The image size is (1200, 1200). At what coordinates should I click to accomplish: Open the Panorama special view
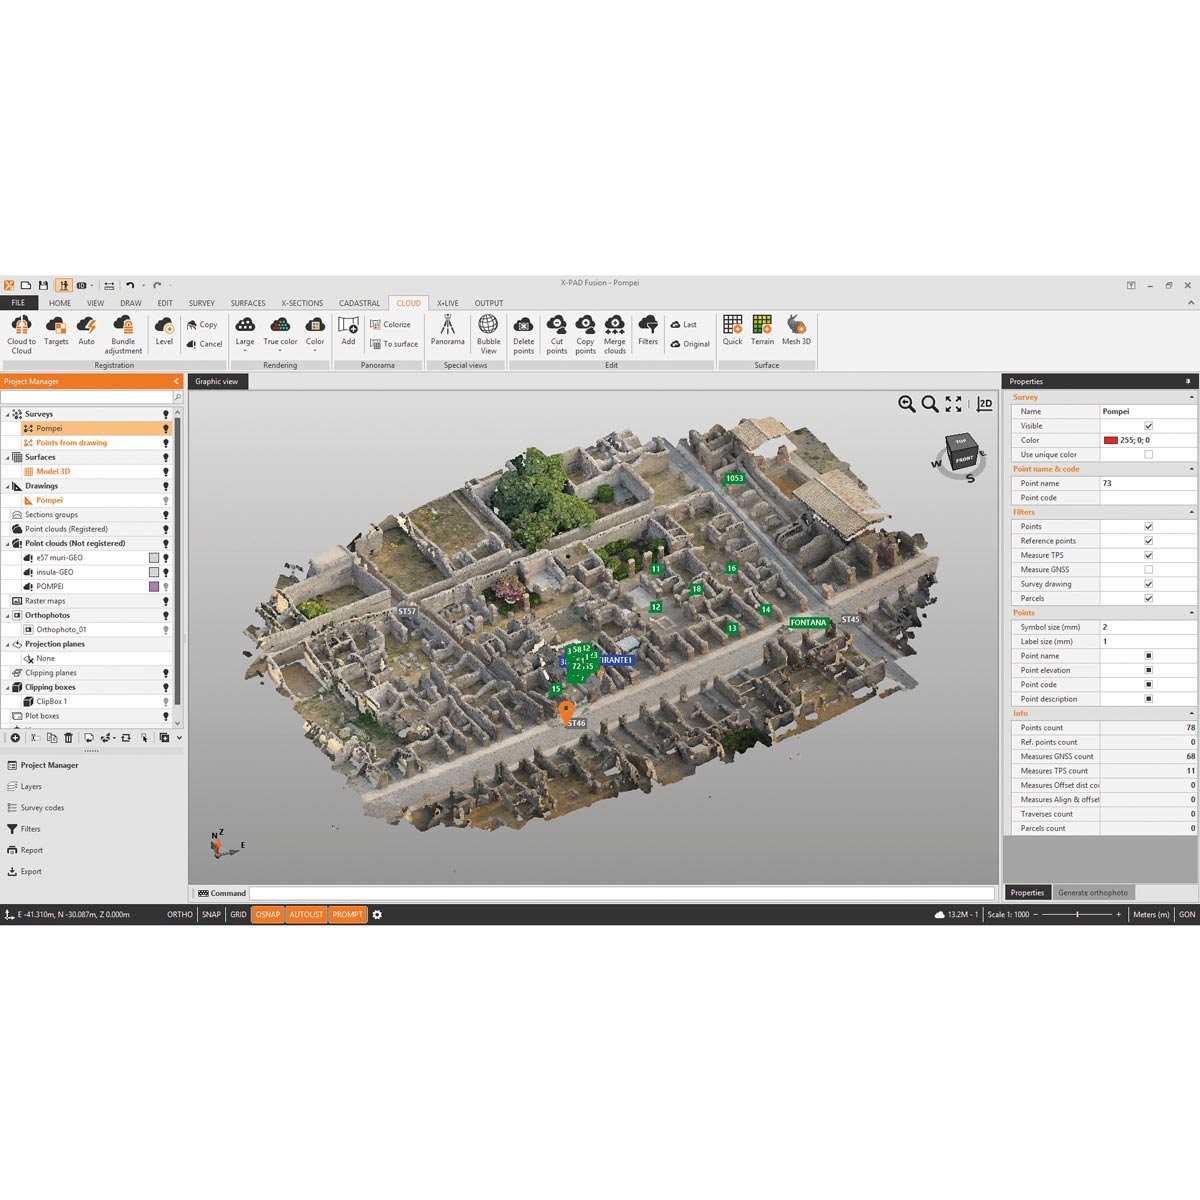447,328
